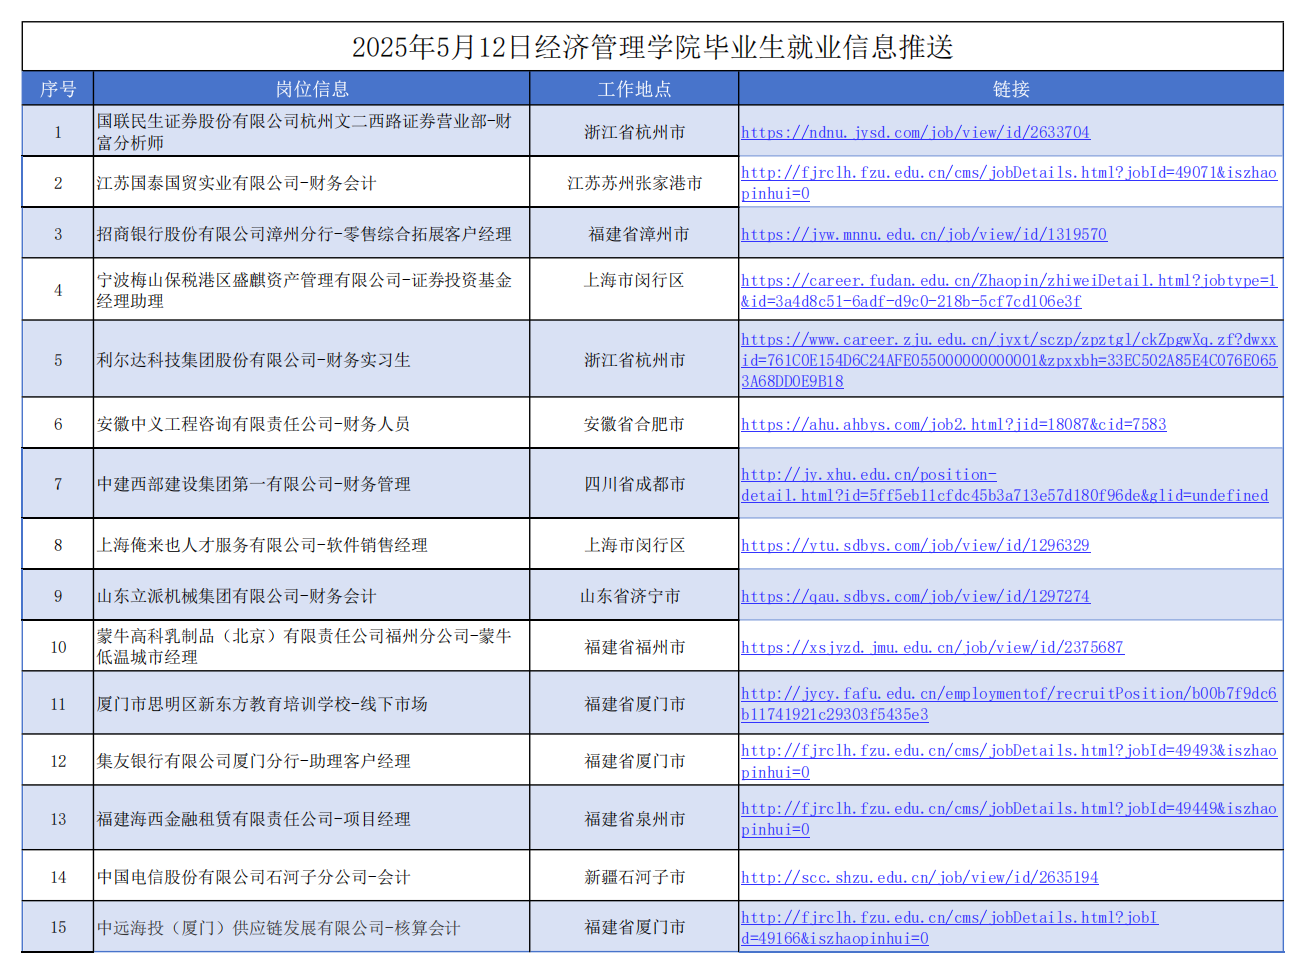Open the ytu.sdbys.com job link
The width and height of the screenshot is (1300, 969).
(x=915, y=545)
